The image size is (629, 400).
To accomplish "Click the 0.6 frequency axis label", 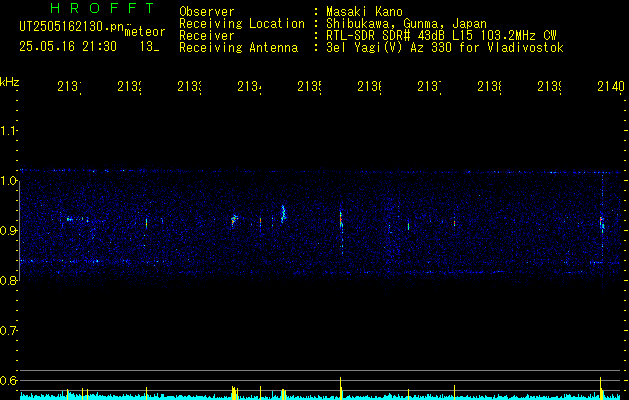I will 8,380.
